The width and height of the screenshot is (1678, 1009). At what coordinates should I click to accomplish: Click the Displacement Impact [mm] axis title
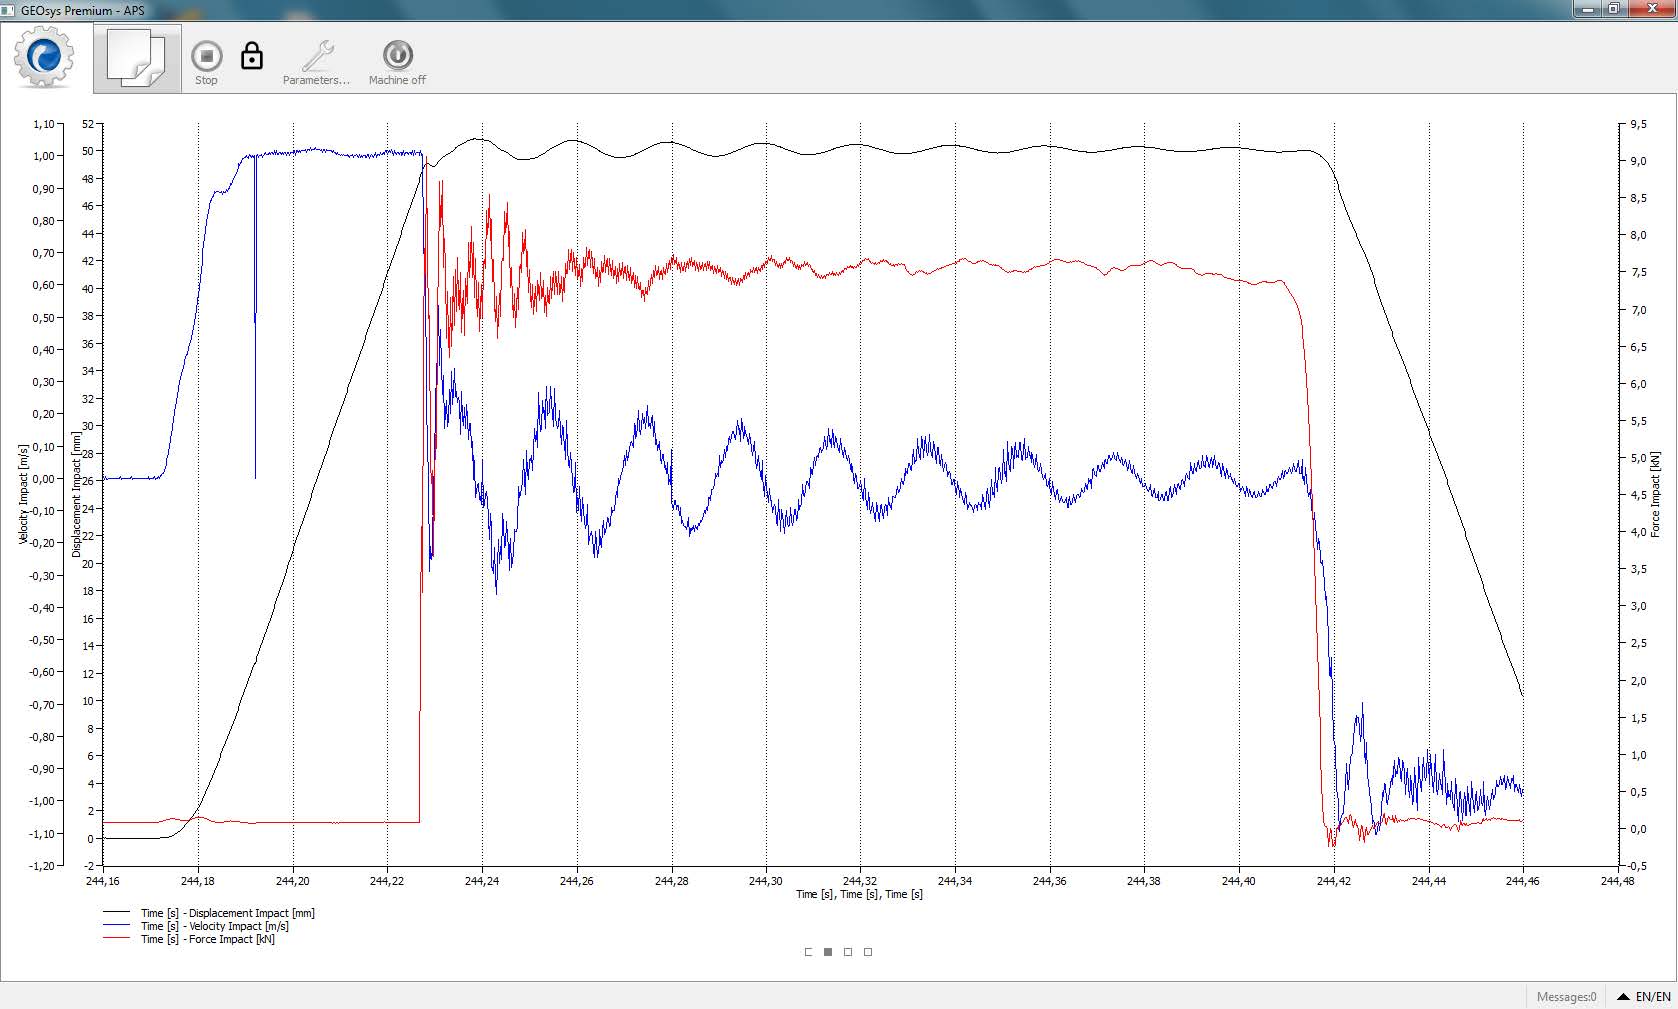tap(77, 494)
